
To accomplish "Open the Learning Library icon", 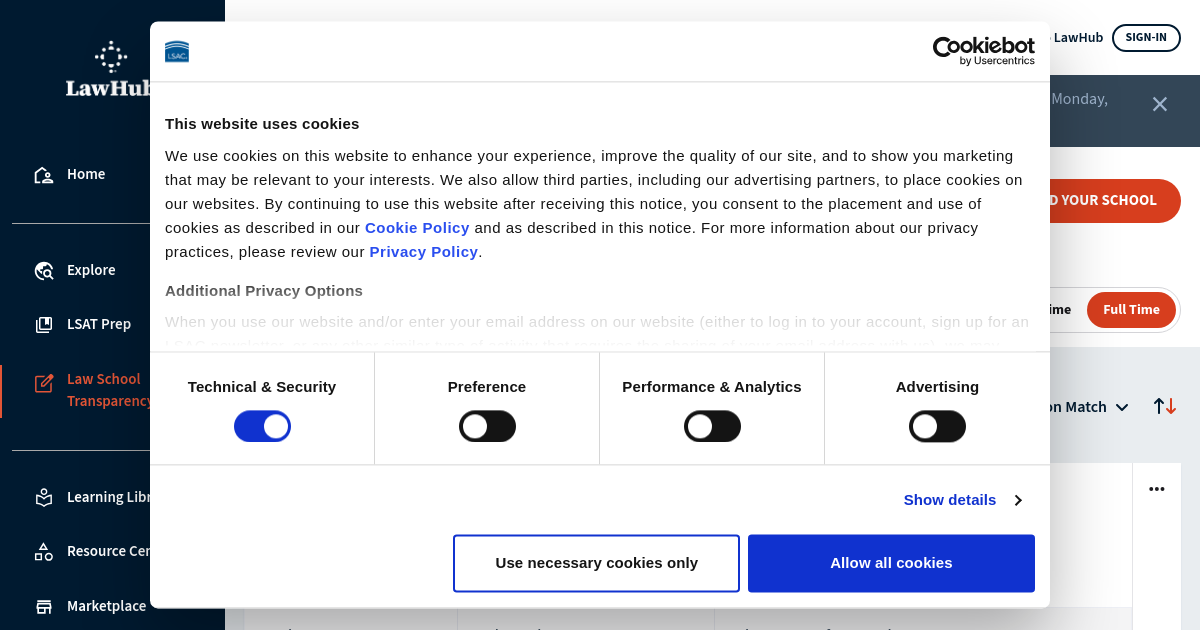I will [x=44, y=497].
